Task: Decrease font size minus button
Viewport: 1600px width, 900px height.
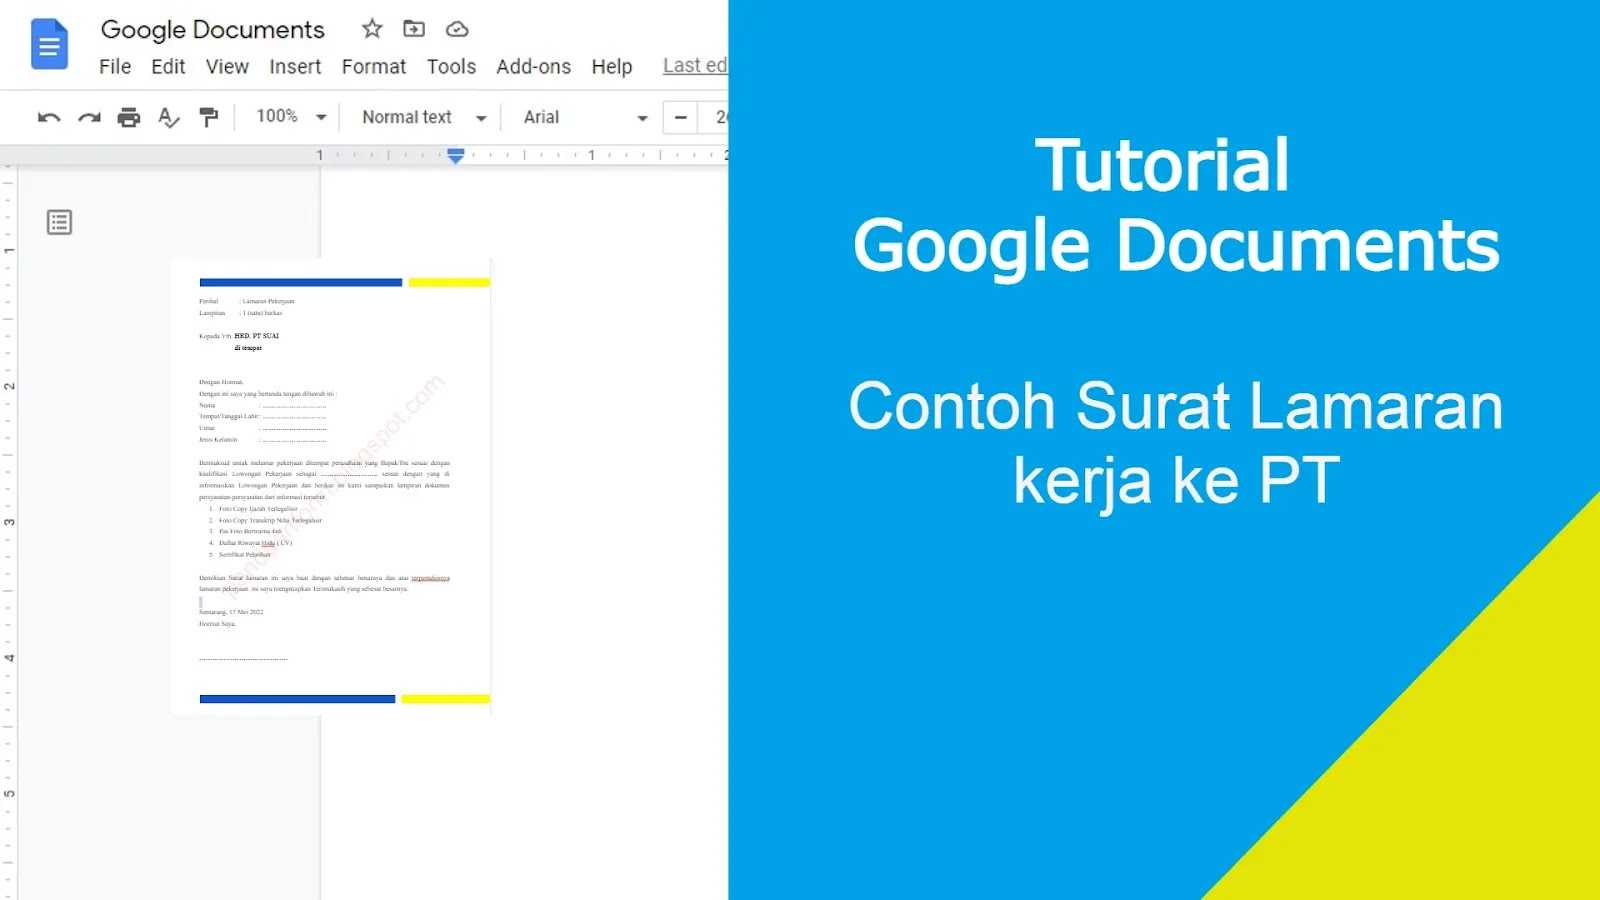Action: [x=681, y=117]
